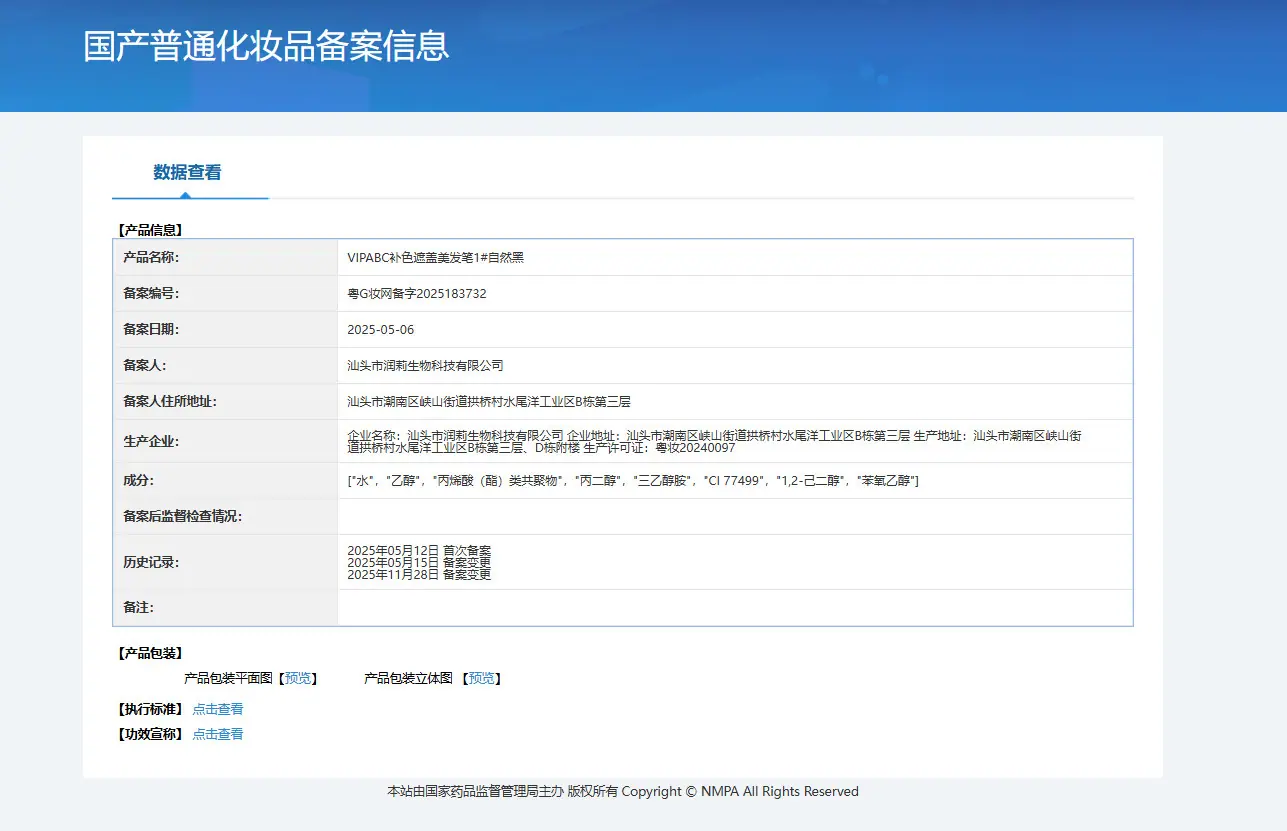Click the 备案后监督检查情况 empty value cell
The height and width of the screenshot is (831, 1287).
tap(735, 517)
